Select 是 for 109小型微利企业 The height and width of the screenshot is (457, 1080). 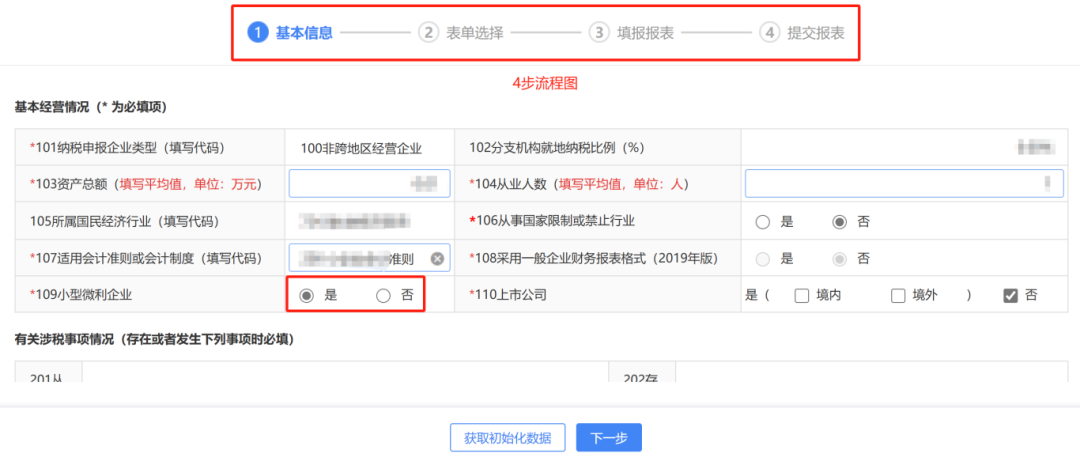[x=306, y=295]
